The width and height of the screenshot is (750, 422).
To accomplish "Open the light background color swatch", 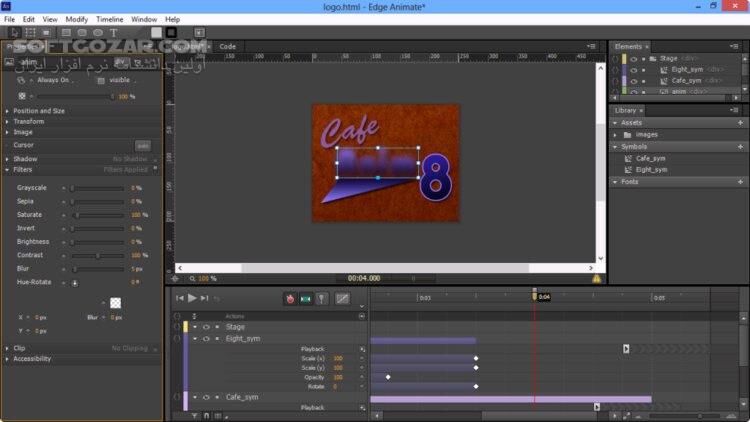I will point(156,33).
